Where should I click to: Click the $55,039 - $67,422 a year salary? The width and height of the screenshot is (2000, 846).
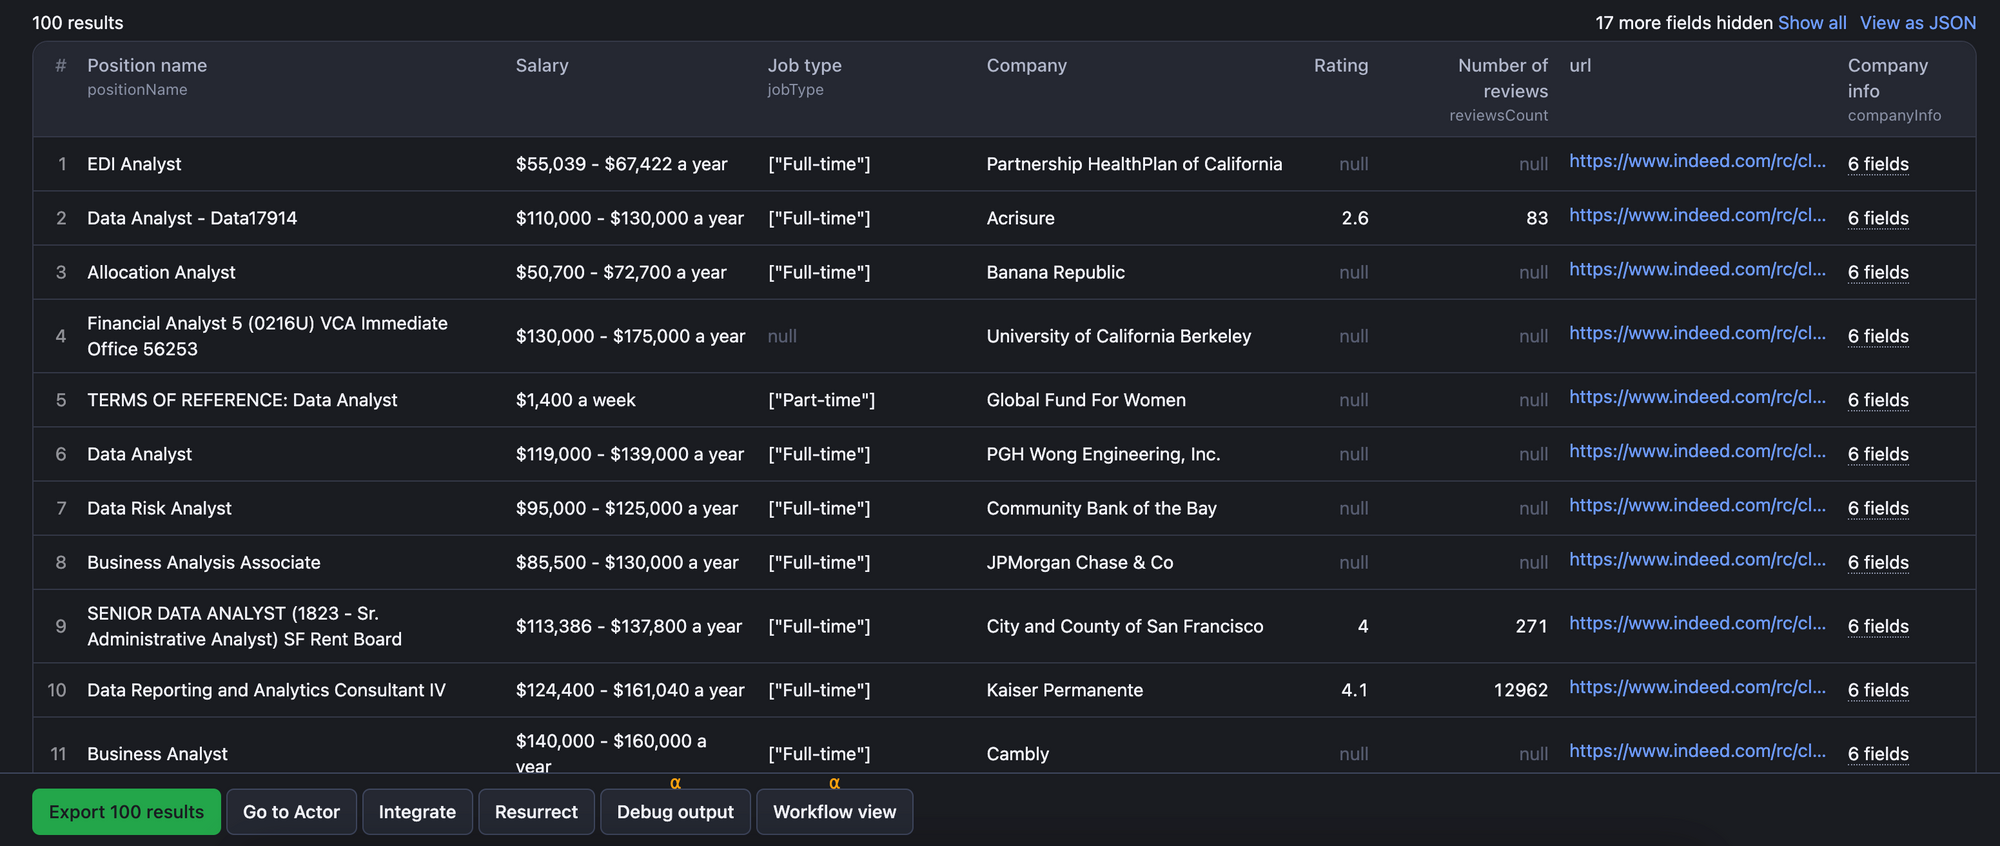tap(621, 164)
